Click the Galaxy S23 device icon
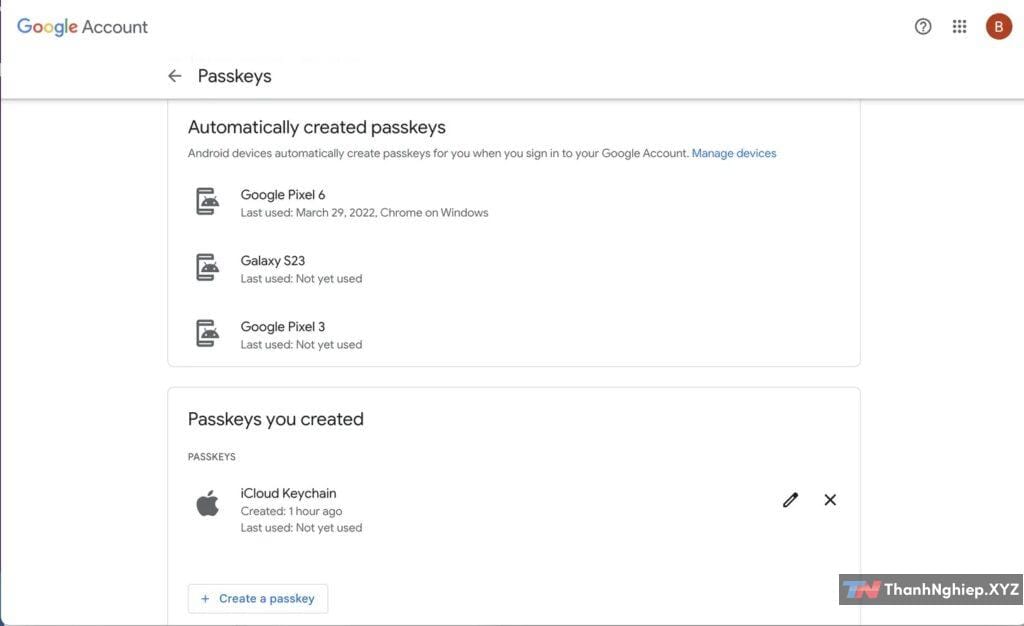The height and width of the screenshot is (626, 1024). pyautogui.click(x=208, y=268)
